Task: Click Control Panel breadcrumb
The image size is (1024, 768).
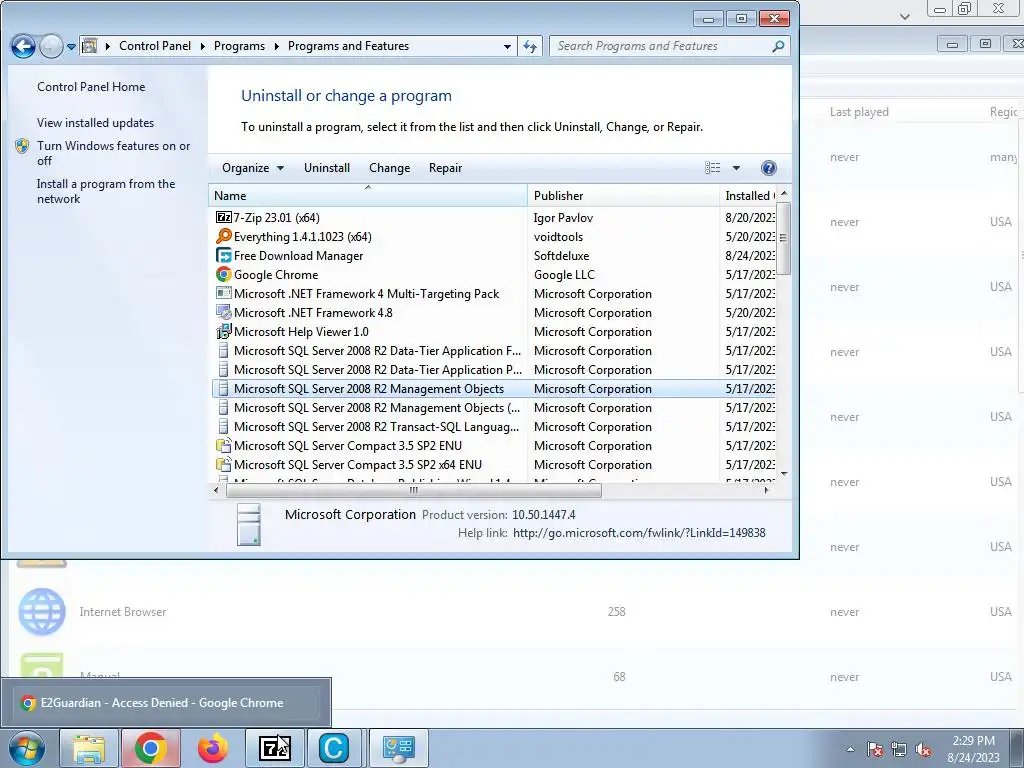Action: coord(155,46)
